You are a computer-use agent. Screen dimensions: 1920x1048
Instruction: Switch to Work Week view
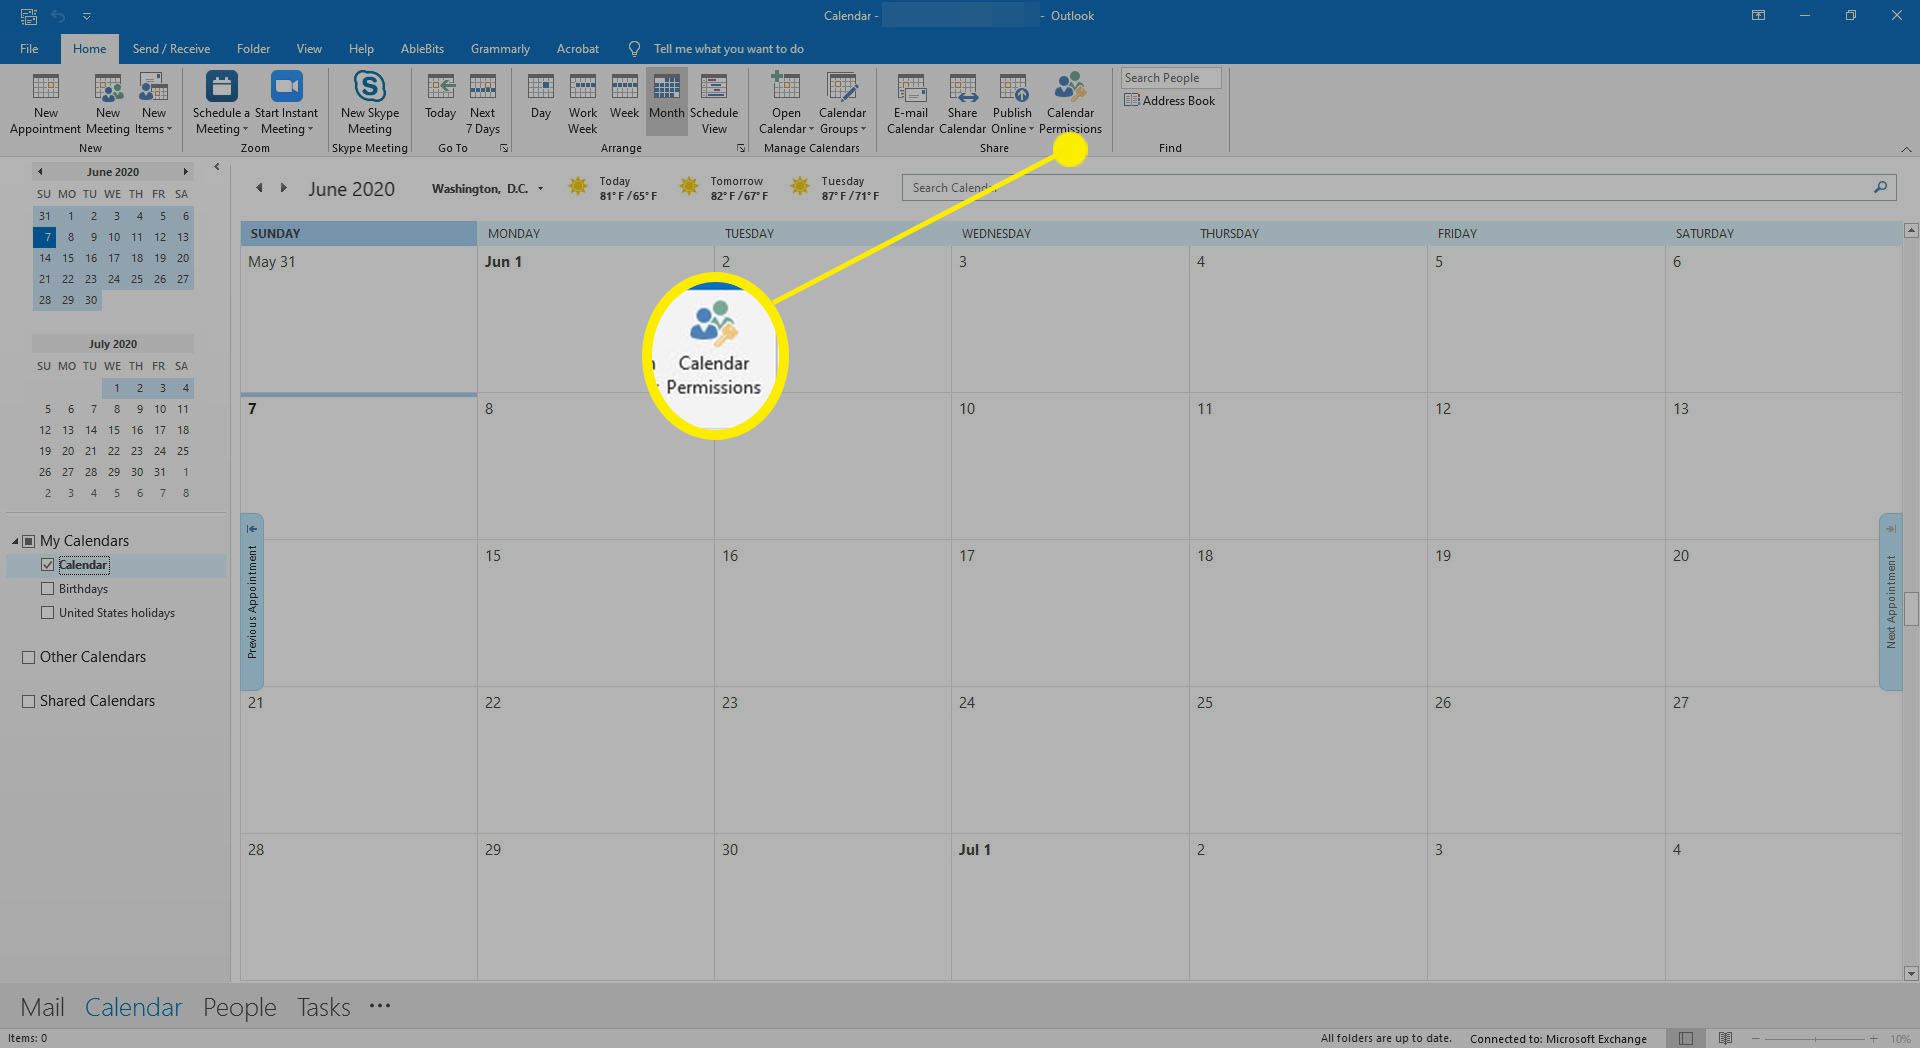click(582, 103)
